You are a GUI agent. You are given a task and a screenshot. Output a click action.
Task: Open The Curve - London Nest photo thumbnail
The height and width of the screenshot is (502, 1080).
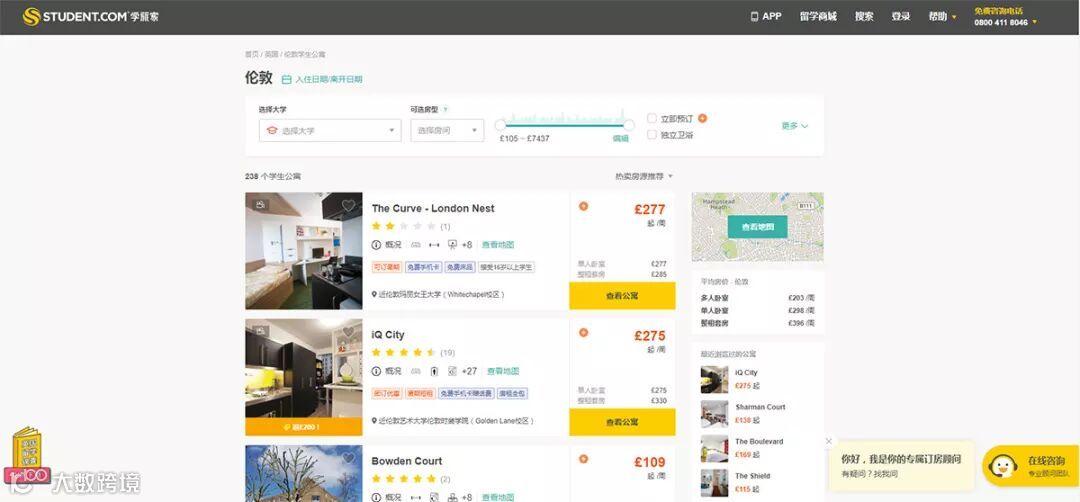click(304, 251)
